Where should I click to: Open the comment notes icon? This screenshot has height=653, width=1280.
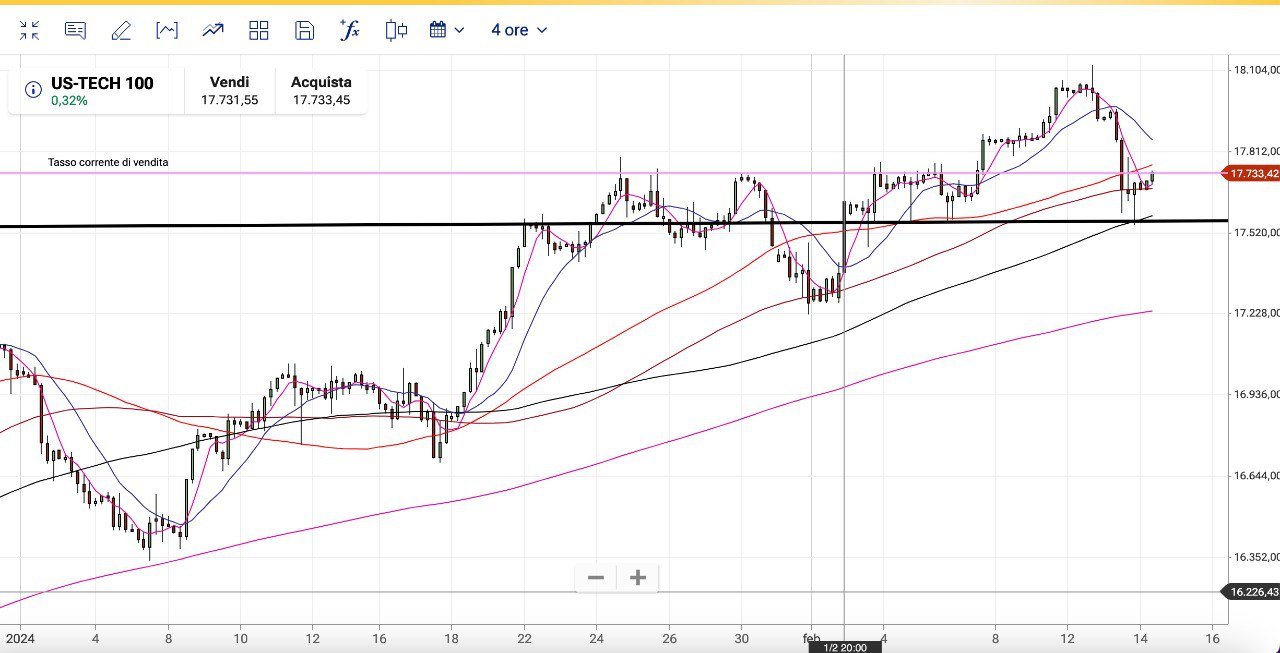[75, 30]
